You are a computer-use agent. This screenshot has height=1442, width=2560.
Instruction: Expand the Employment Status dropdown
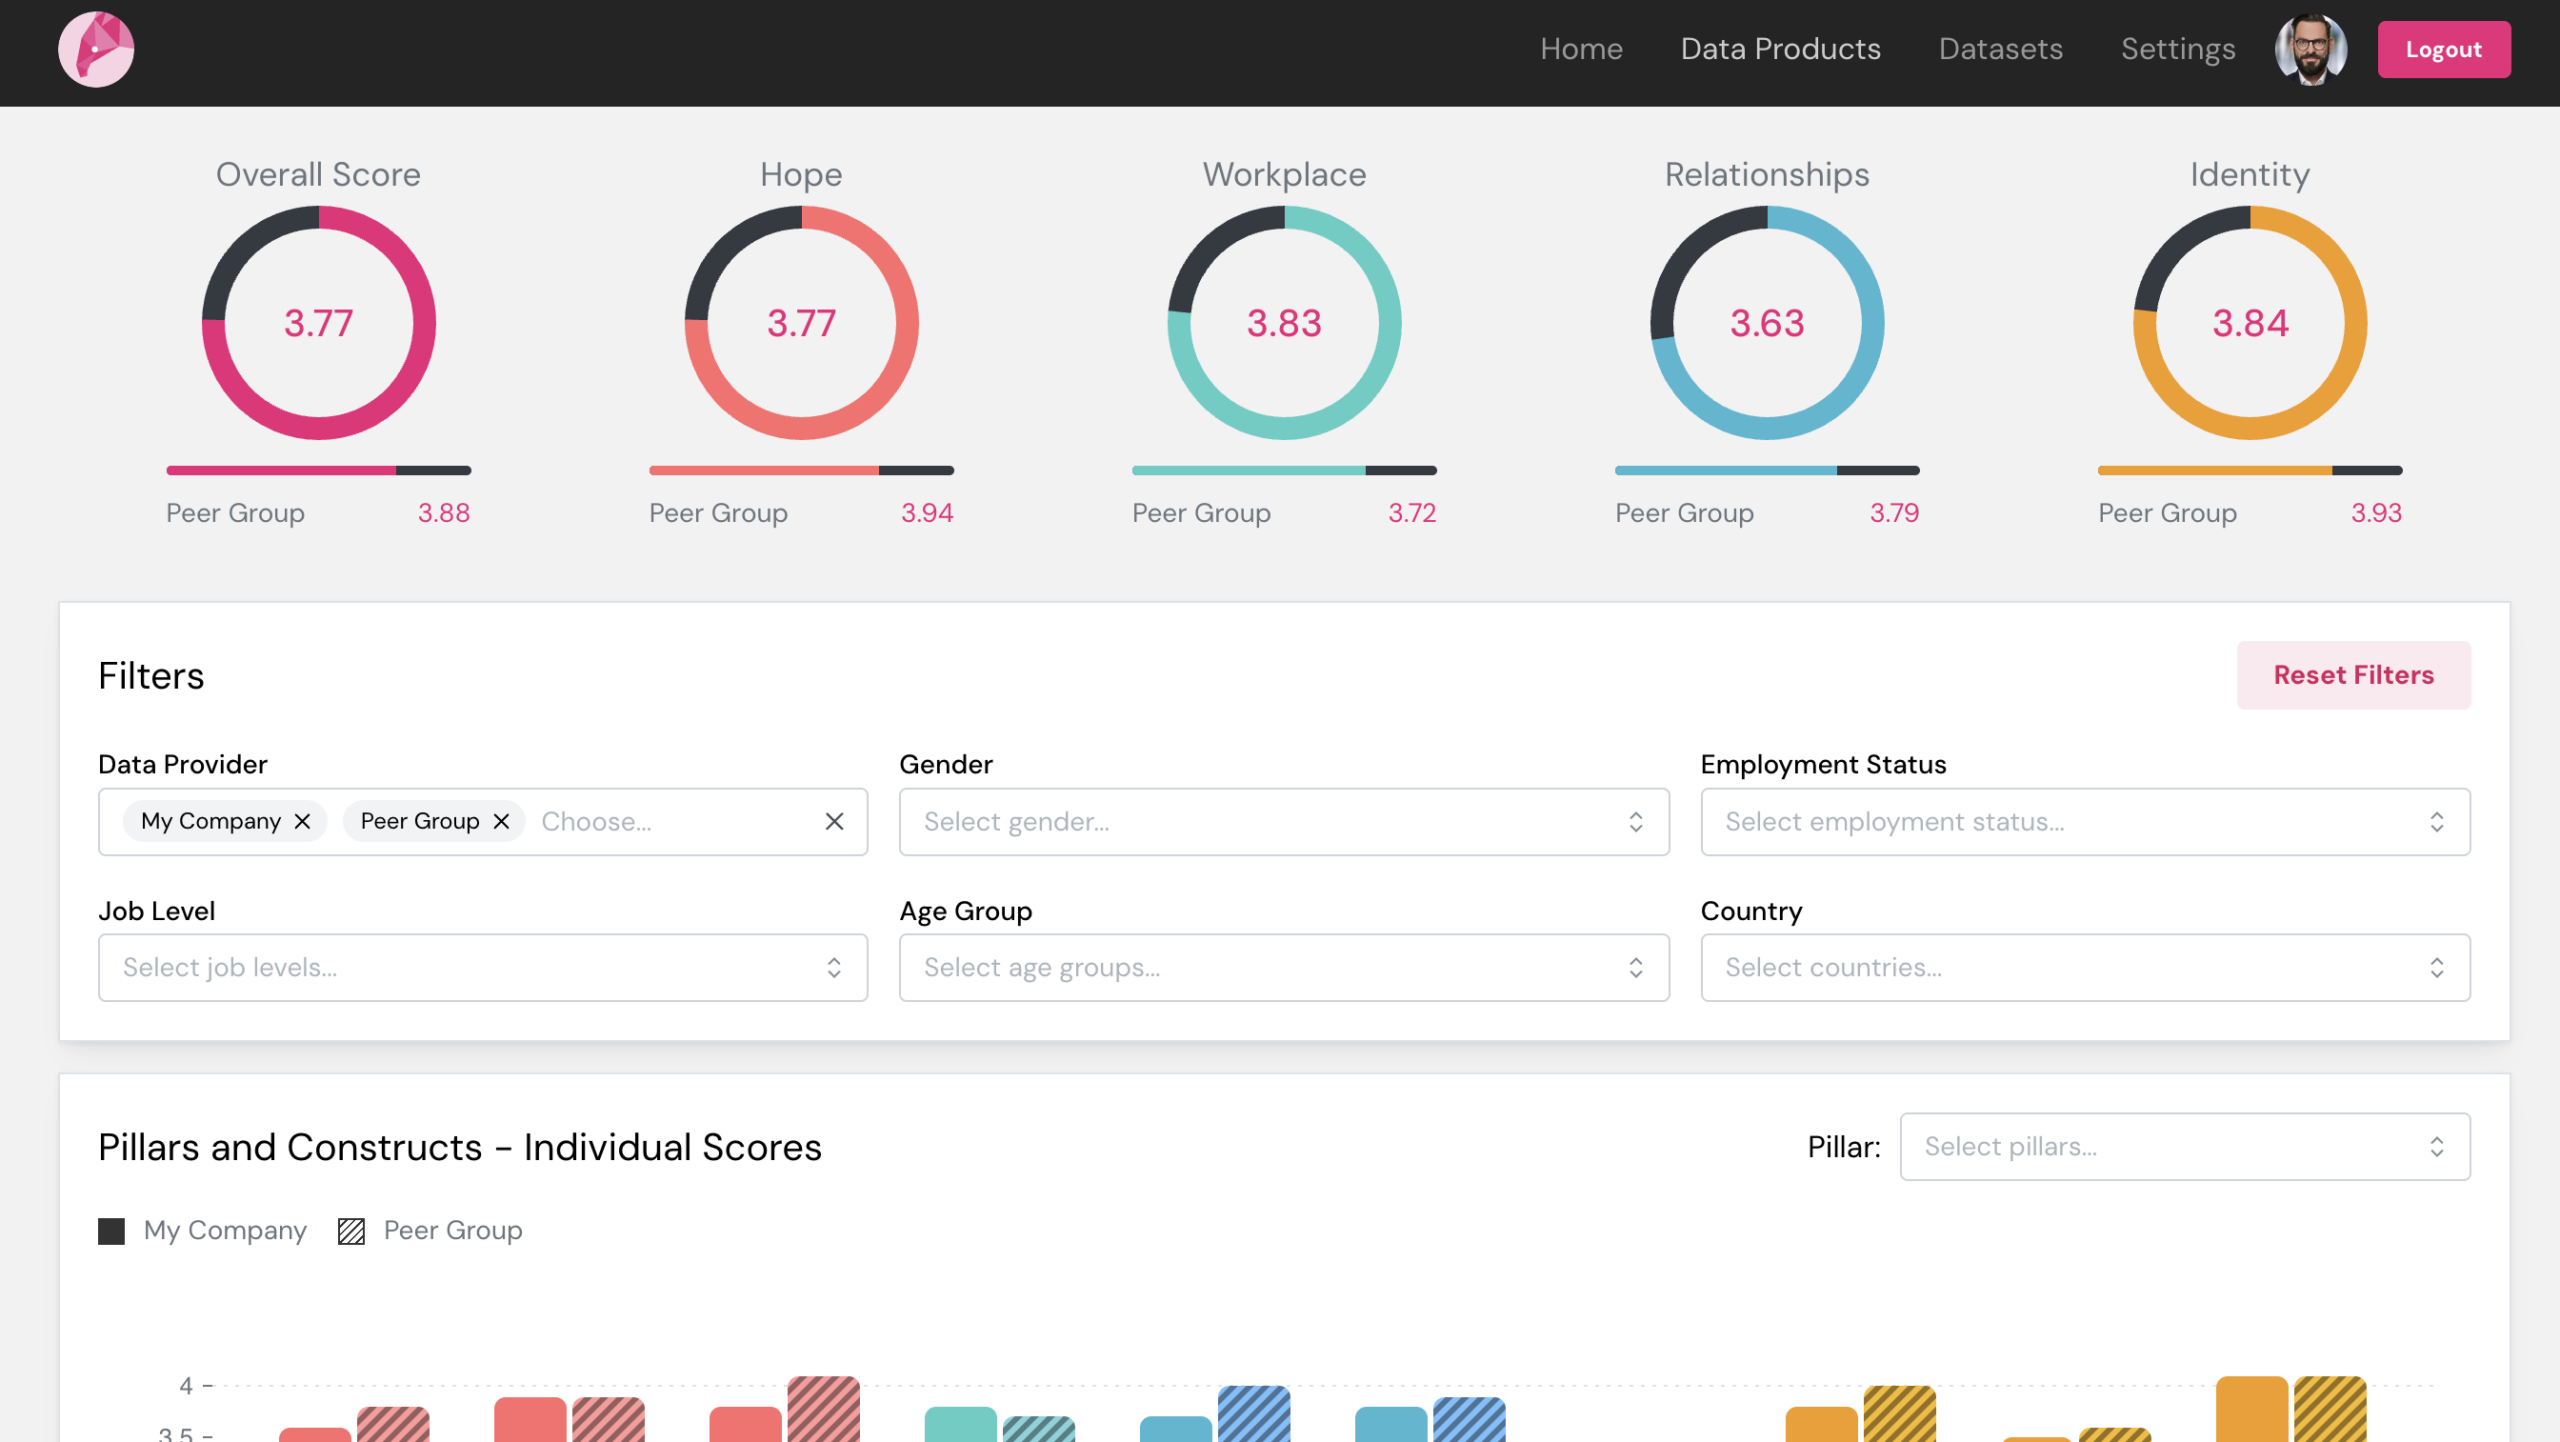(2084, 821)
